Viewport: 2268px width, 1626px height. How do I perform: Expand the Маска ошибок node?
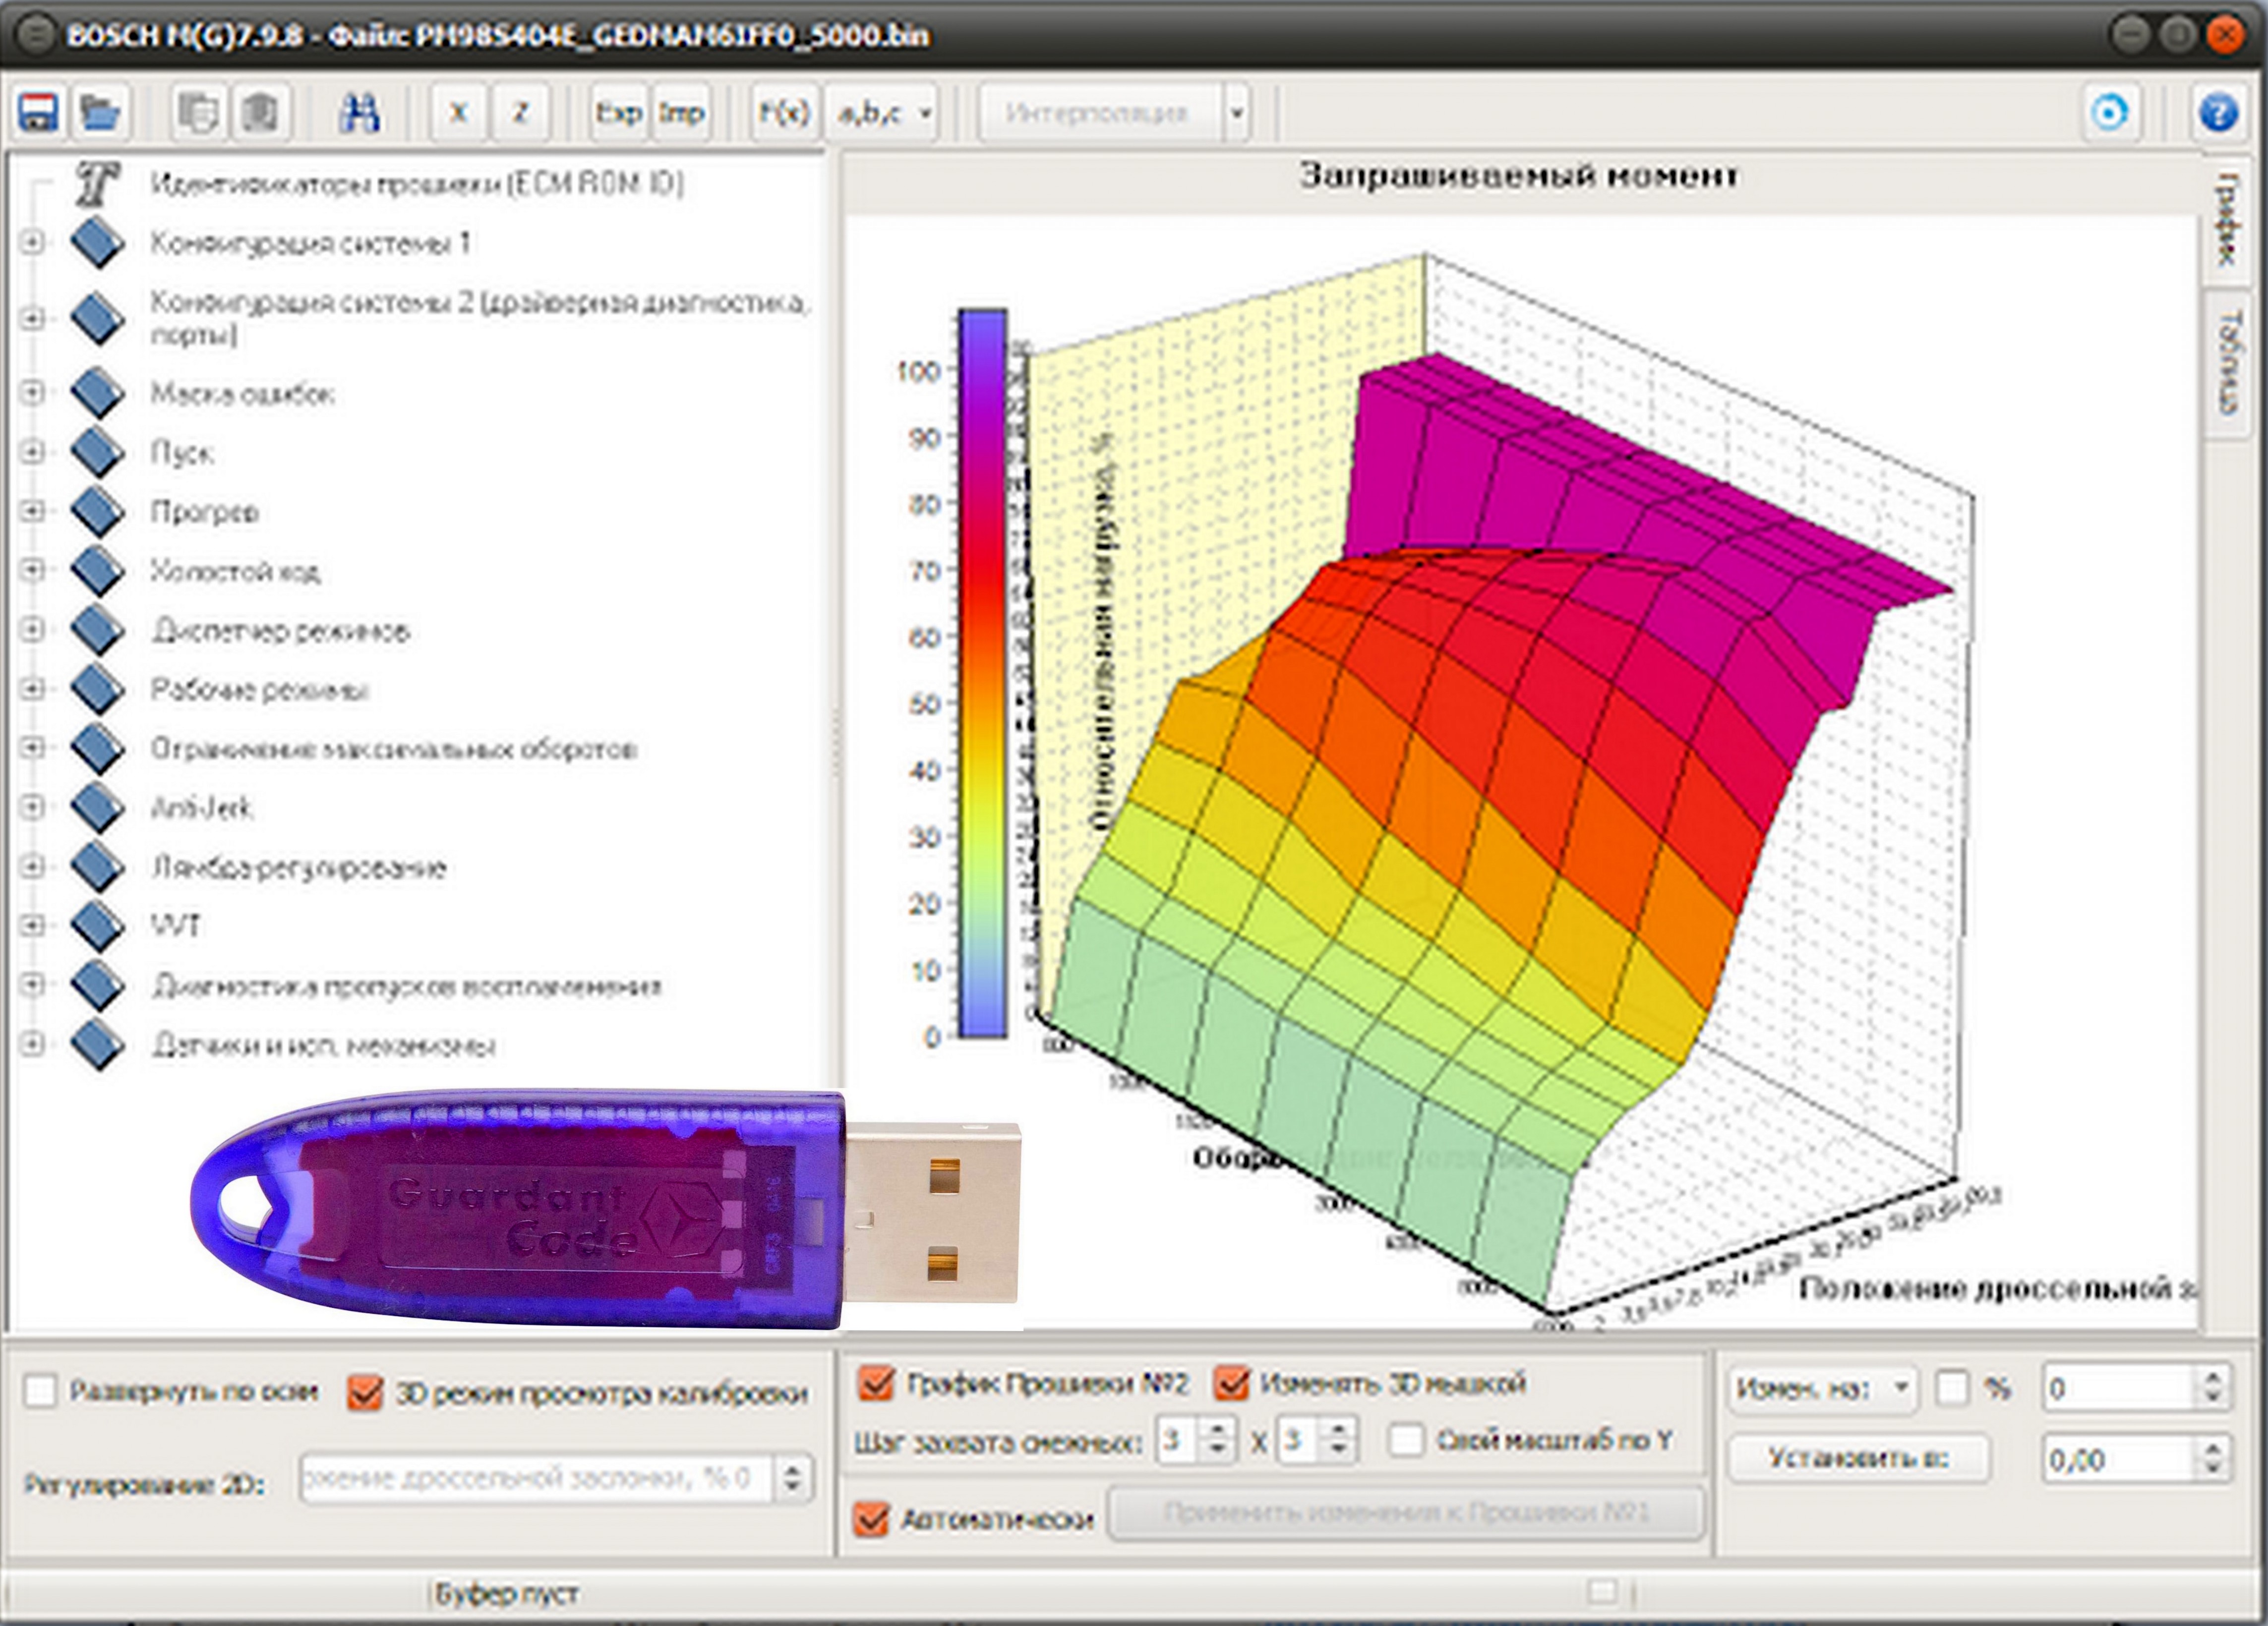[32, 393]
